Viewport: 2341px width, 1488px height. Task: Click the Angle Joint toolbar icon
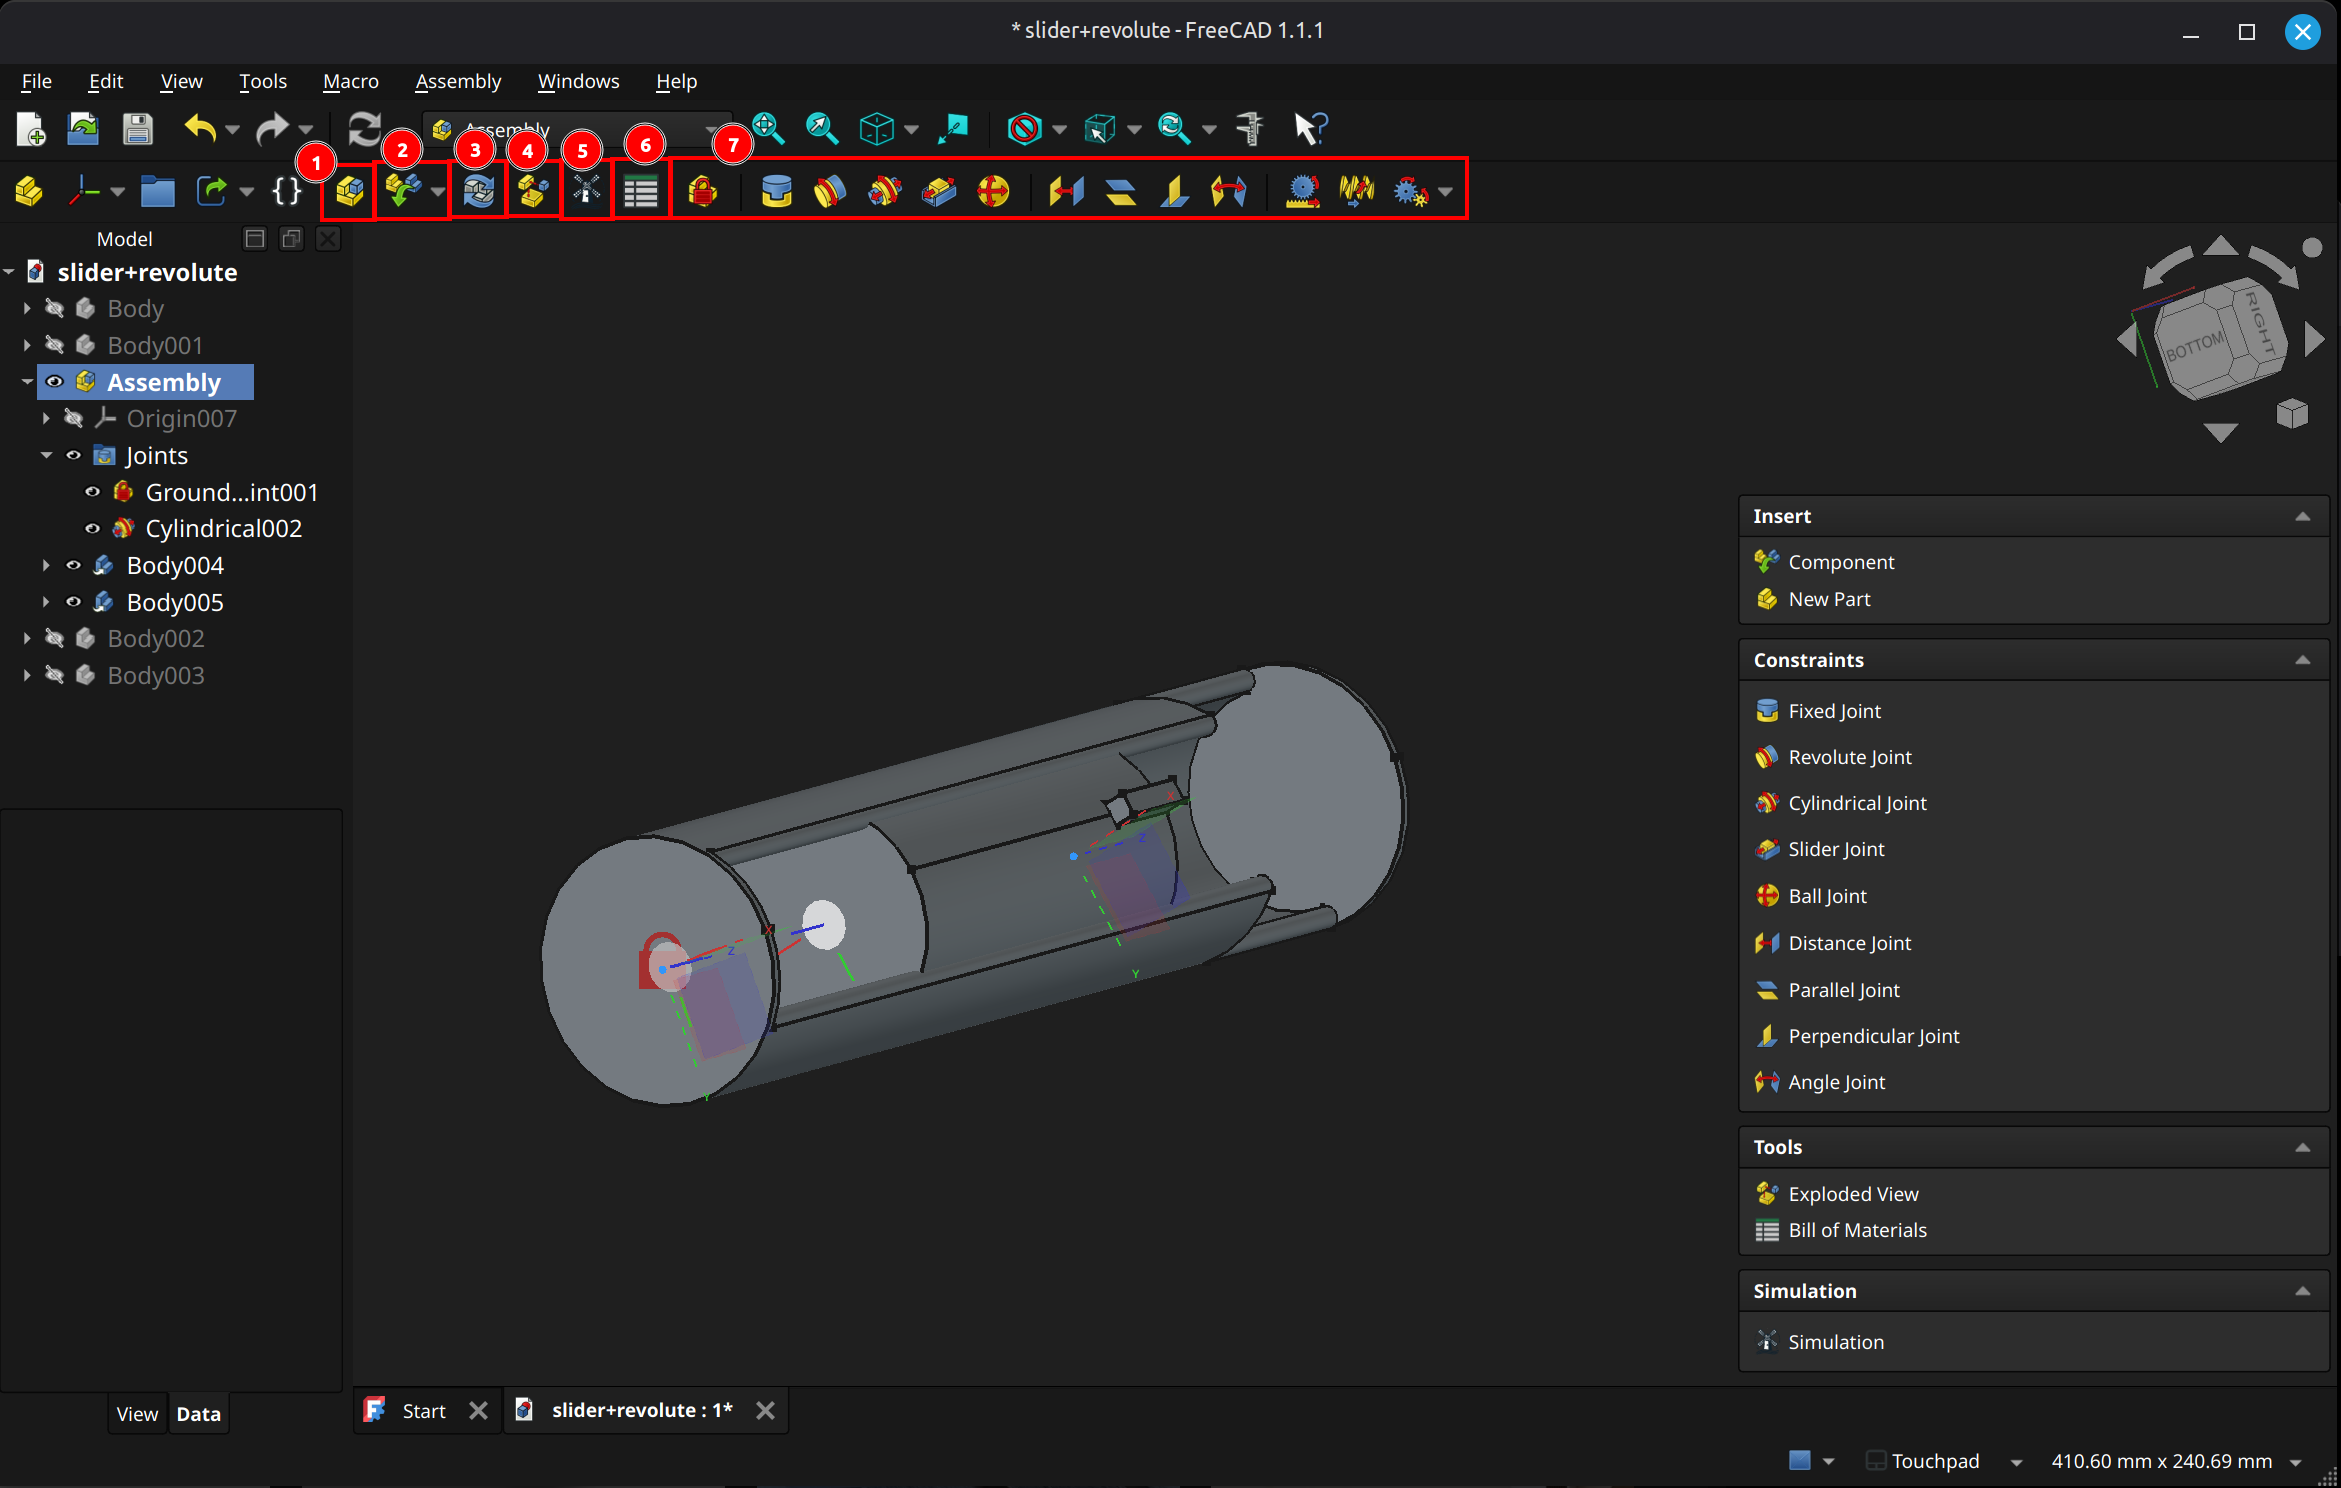coord(1229,190)
